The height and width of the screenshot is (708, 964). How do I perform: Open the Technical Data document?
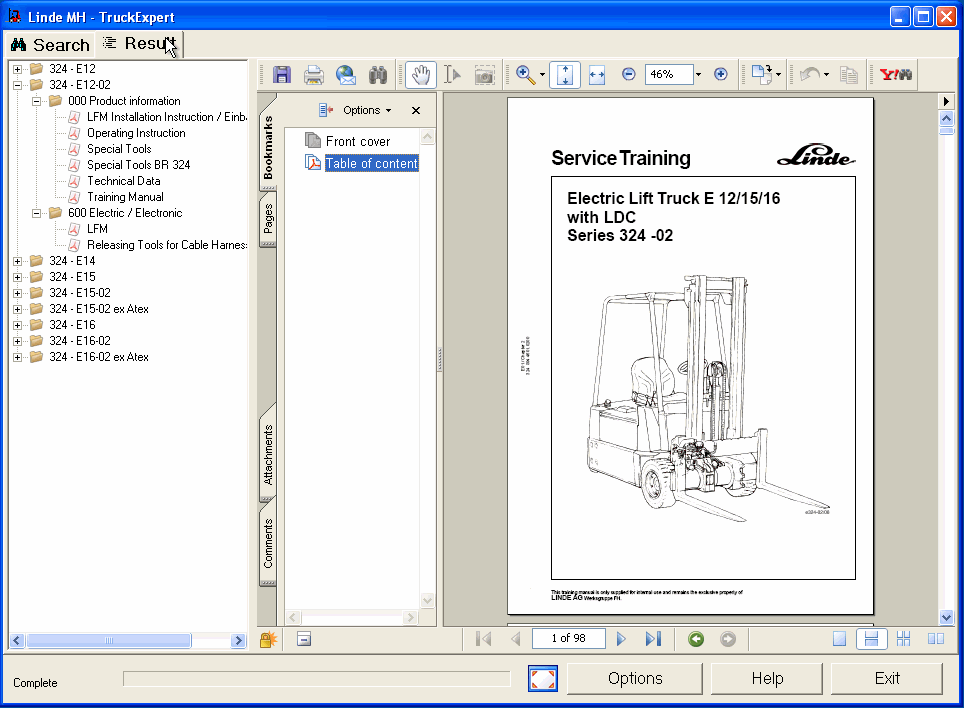pos(124,181)
